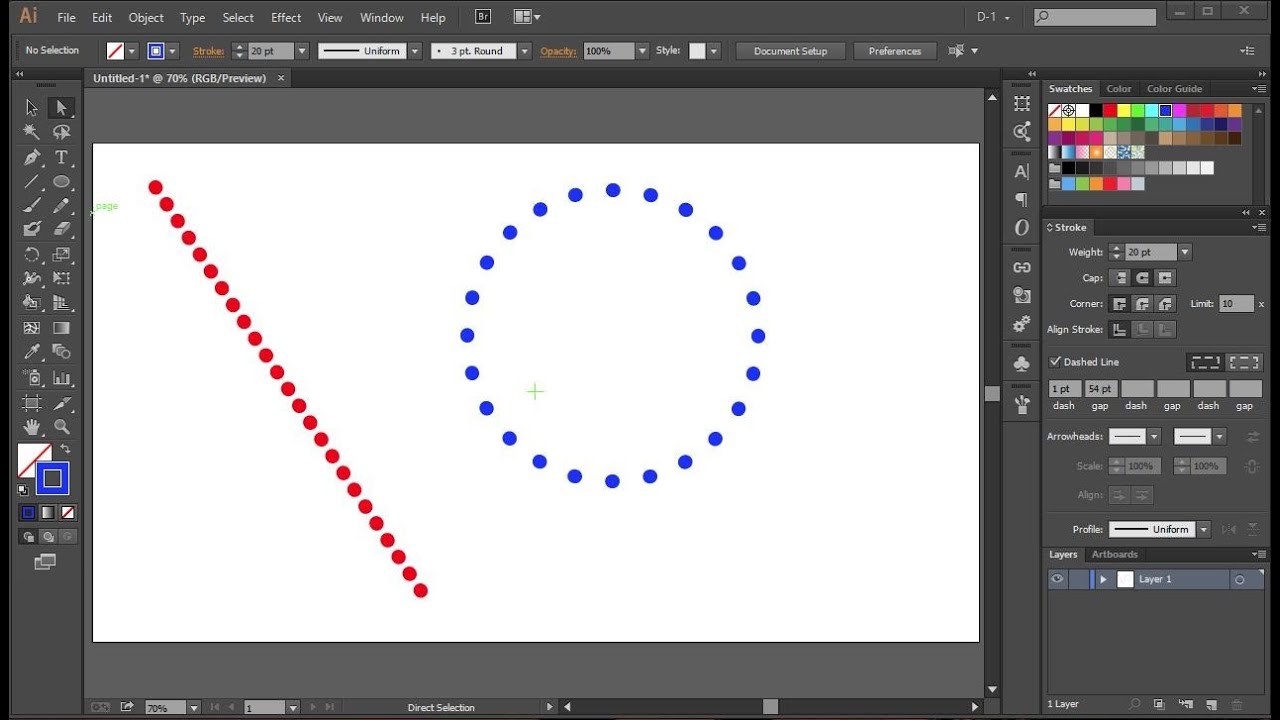
Task: Toggle visibility eye of Layer 1
Action: coord(1057,579)
